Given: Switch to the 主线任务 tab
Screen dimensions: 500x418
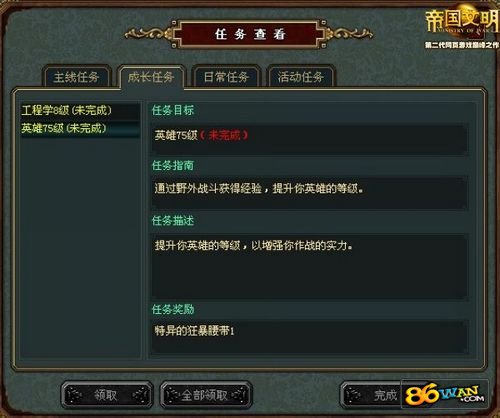Looking at the screenshot, I should pyautogui.click(x=76, y=77).
